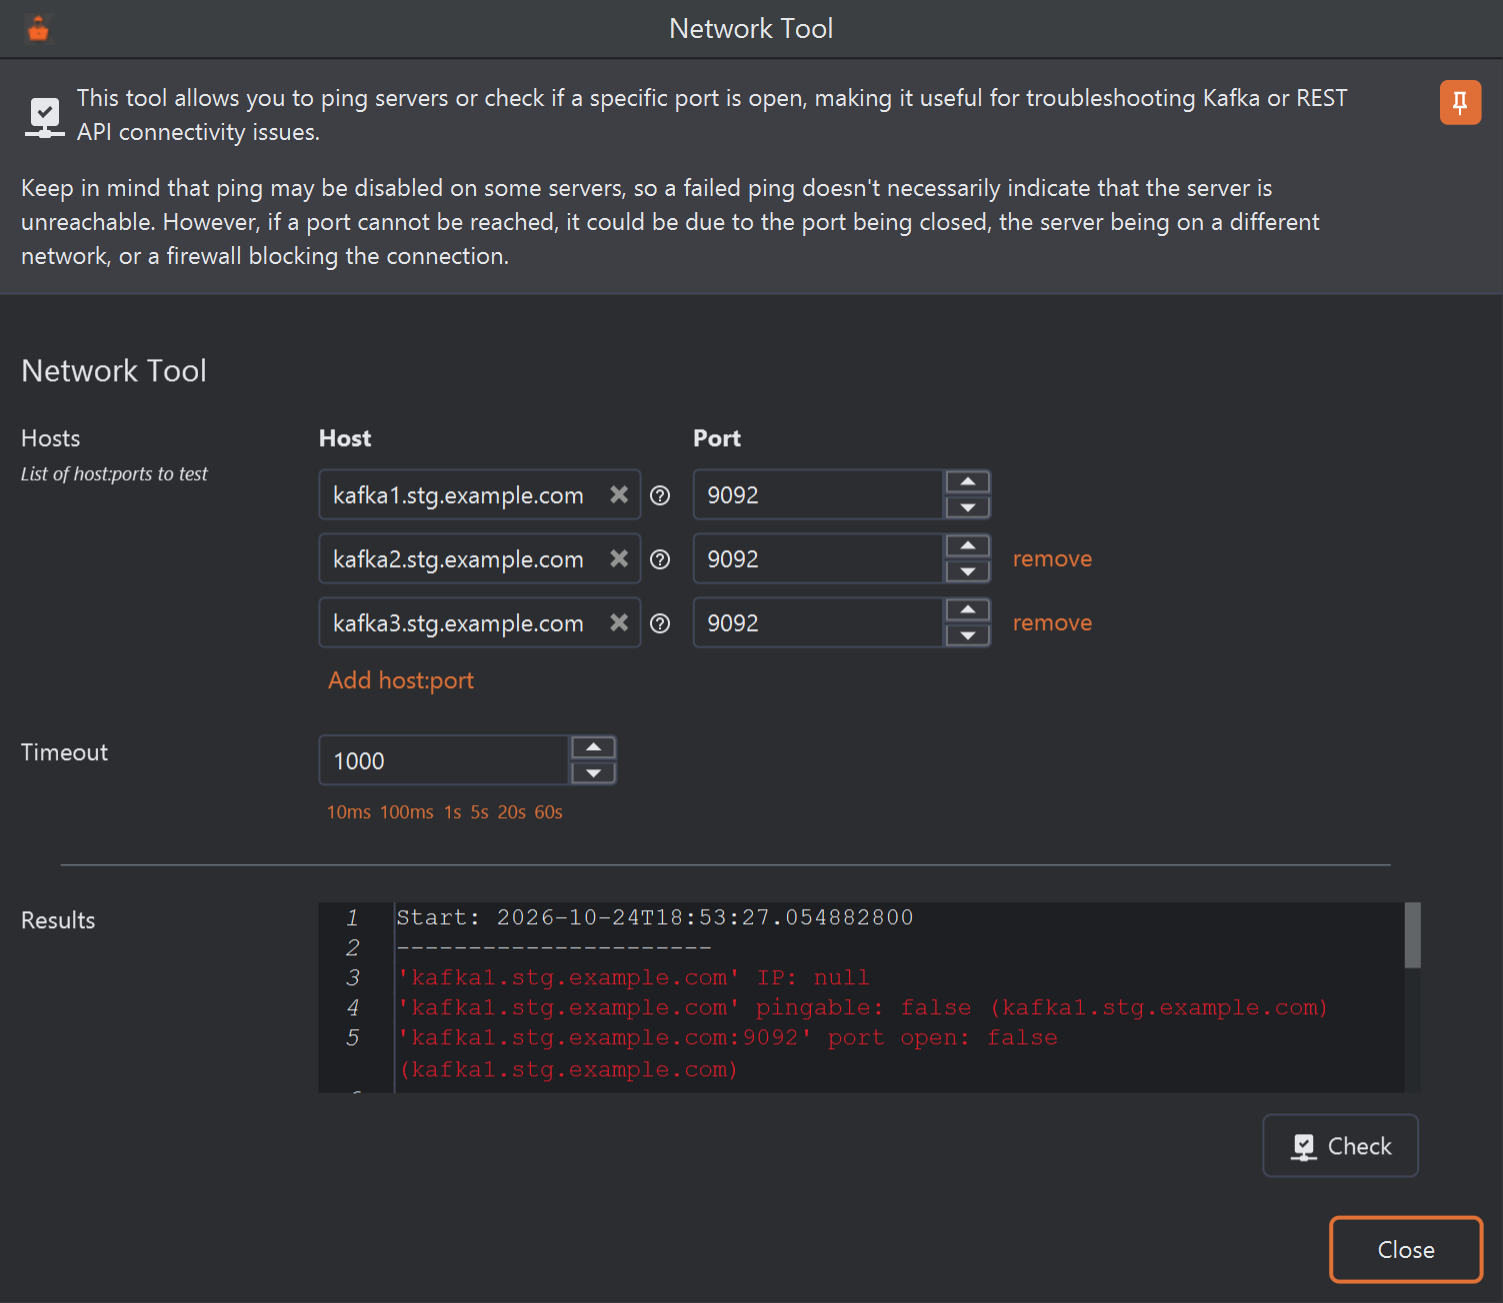The width and height of the screenshot is (1503, 1303).
Task: Decrease the port for kafka1 host
Action: pos(967,507)
